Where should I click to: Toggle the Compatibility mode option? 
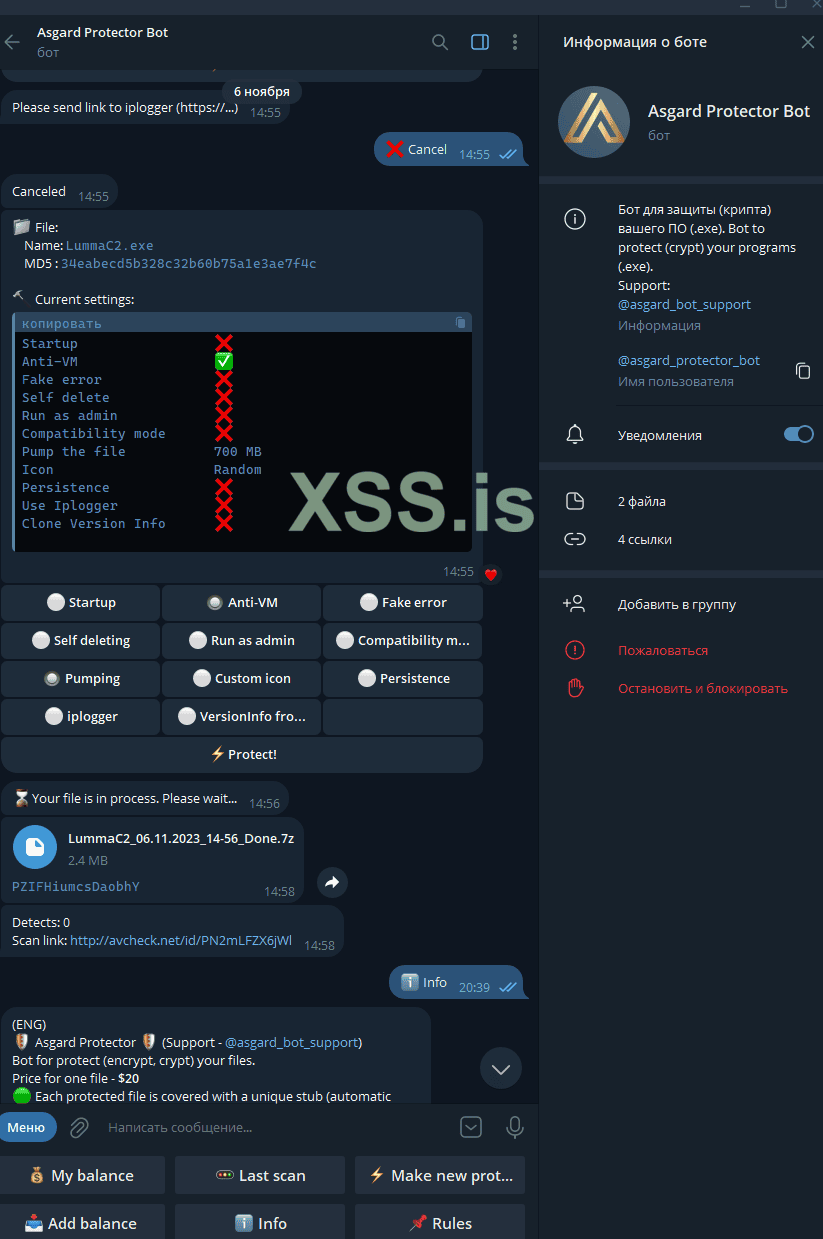(403, 641)
